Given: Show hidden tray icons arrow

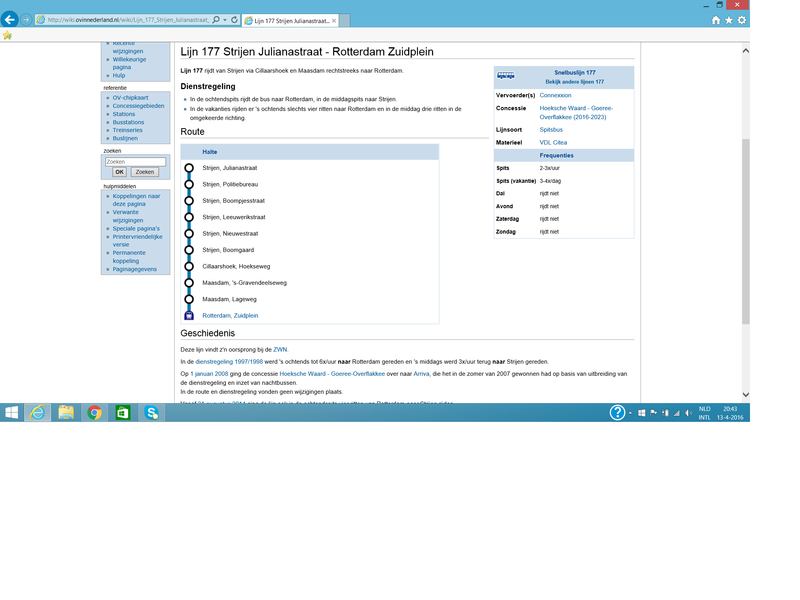Looking at the screenshot, I should [631, 413].
